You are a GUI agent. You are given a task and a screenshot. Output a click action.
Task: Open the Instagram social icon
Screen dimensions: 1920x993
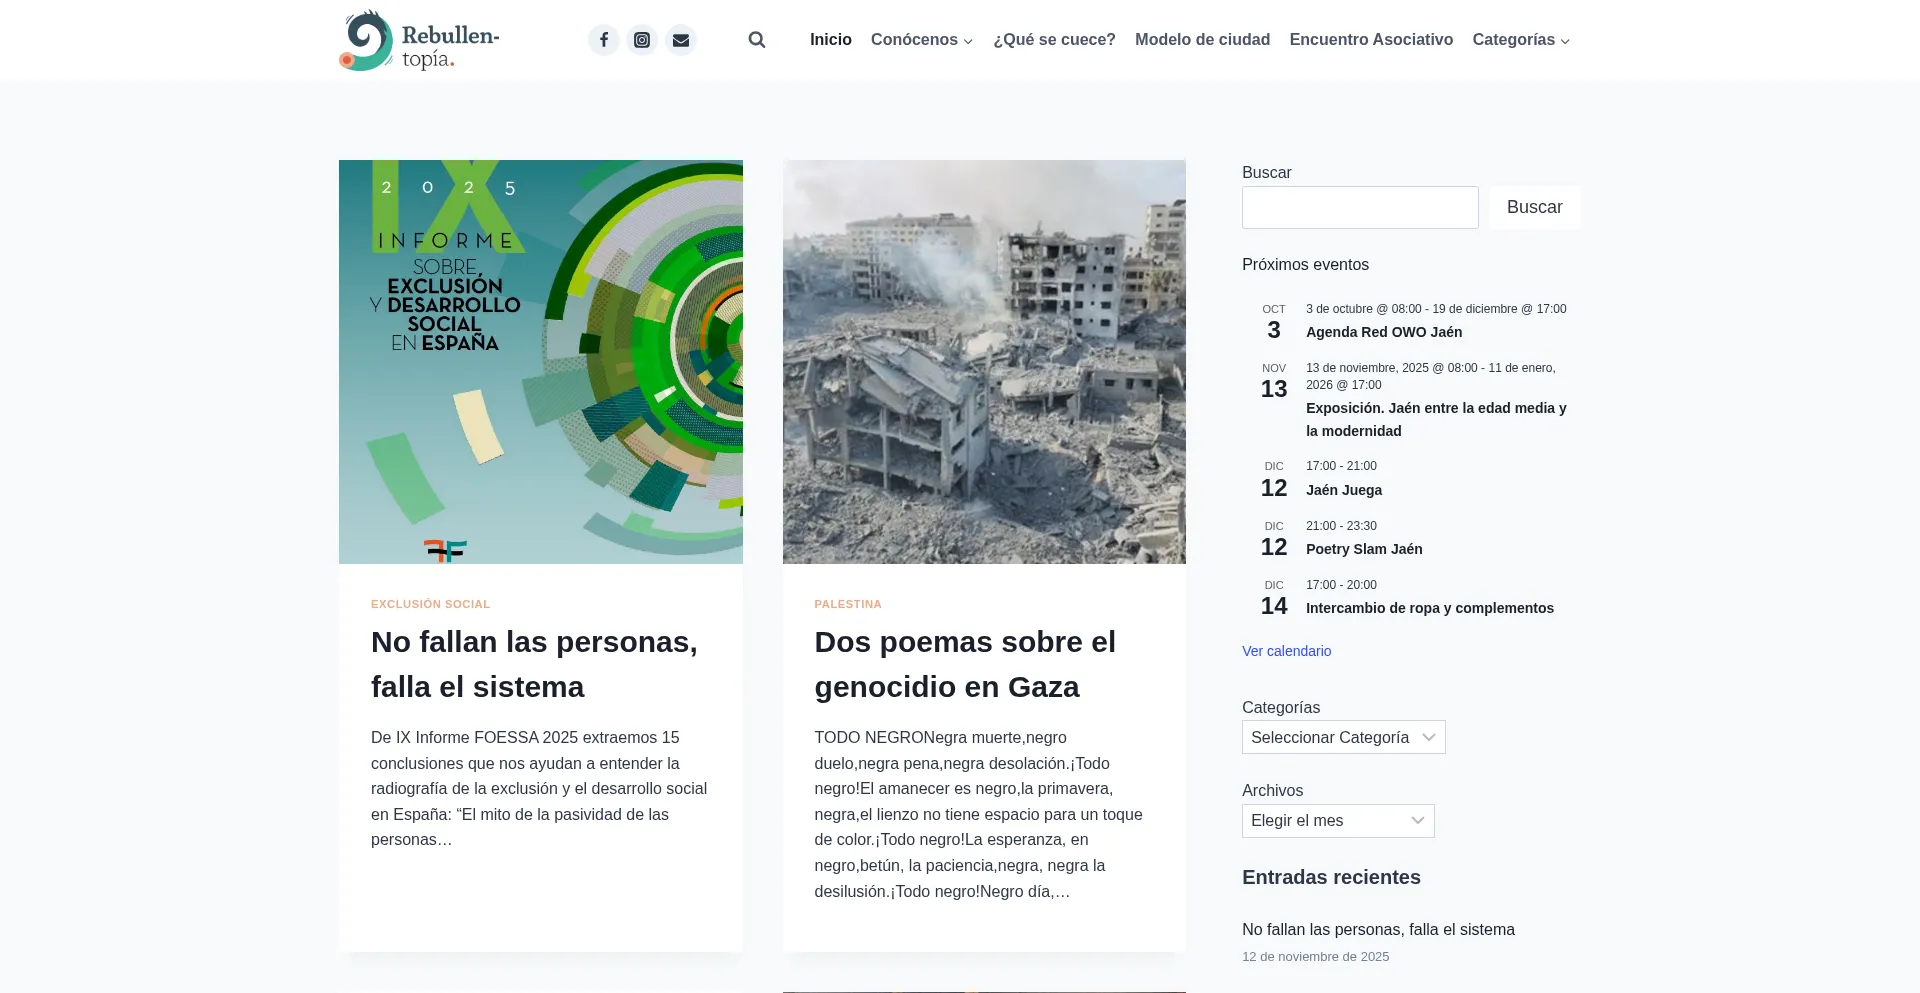(x=642, y=40)
